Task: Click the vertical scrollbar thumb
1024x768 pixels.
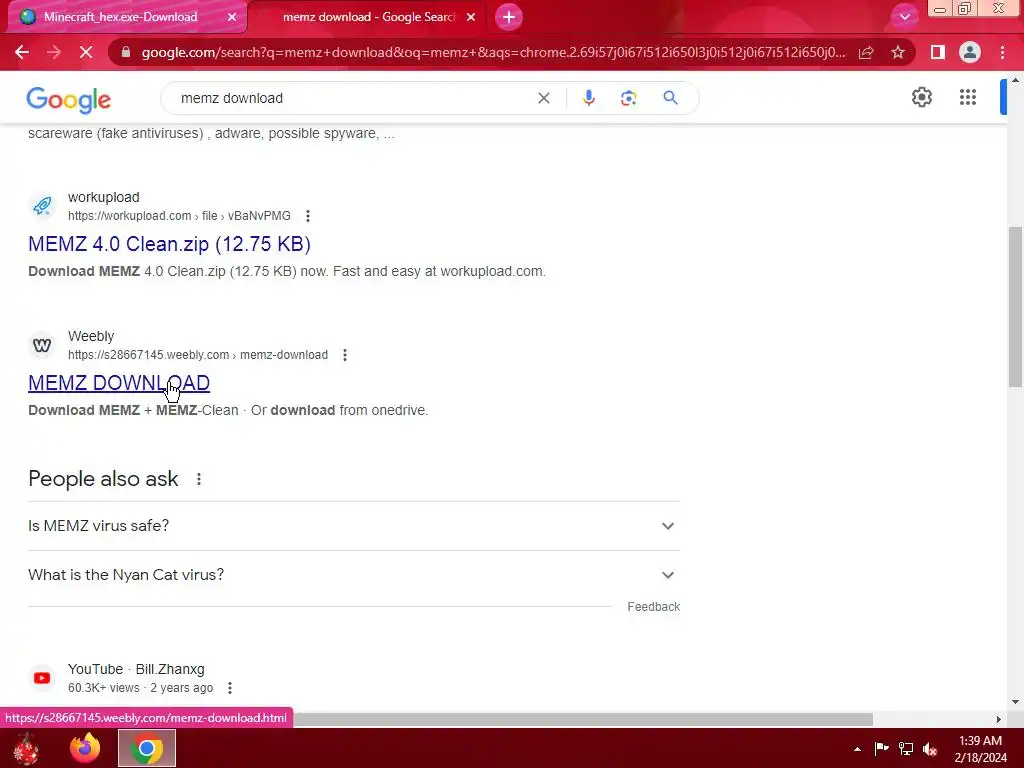Action: [x=1015, y=307]
